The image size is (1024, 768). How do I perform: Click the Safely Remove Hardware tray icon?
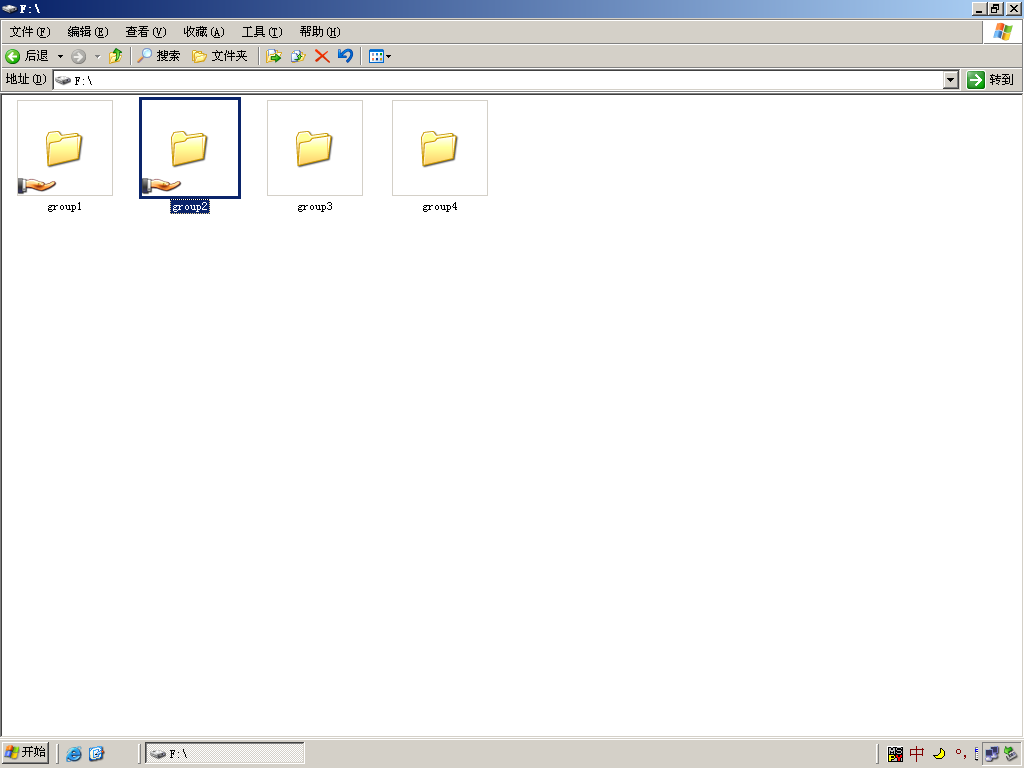pyautogui.click(x=1011, y=754)
